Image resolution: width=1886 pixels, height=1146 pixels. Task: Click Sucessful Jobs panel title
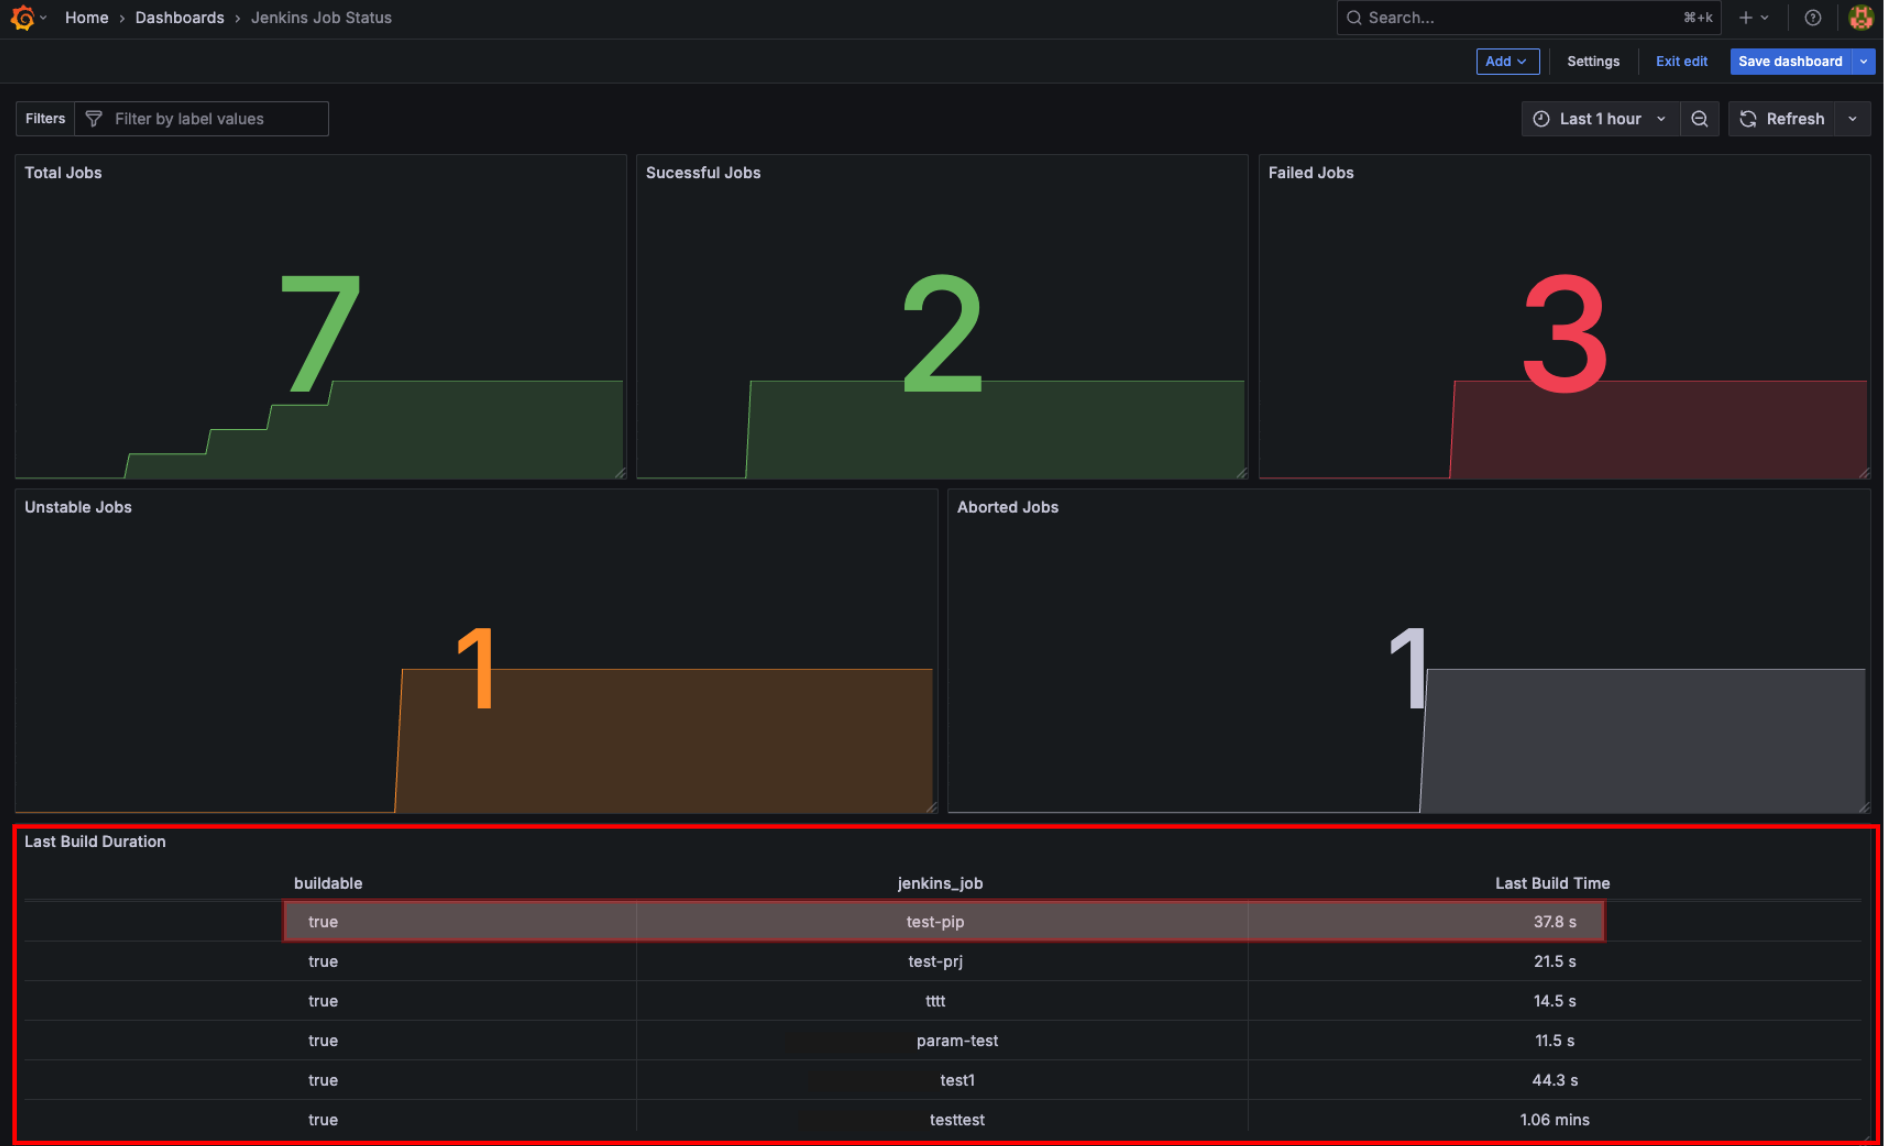(x=703, y=172)
